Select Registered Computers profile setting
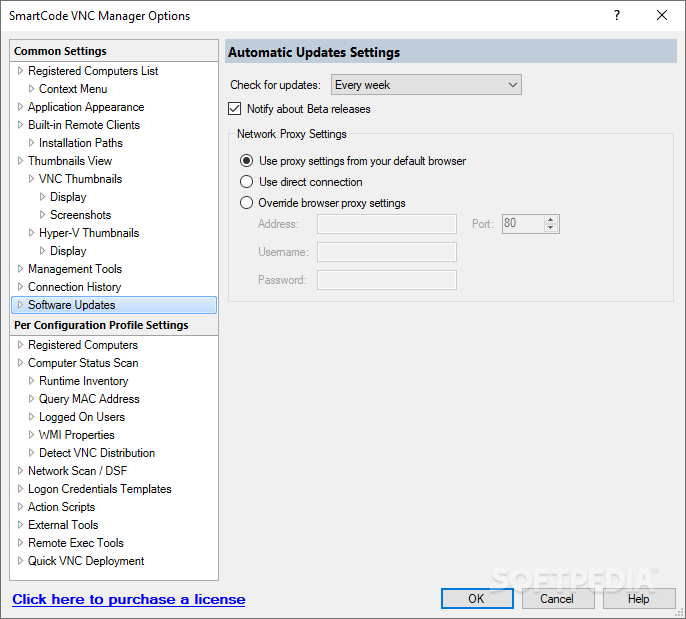 coord(83,345)
